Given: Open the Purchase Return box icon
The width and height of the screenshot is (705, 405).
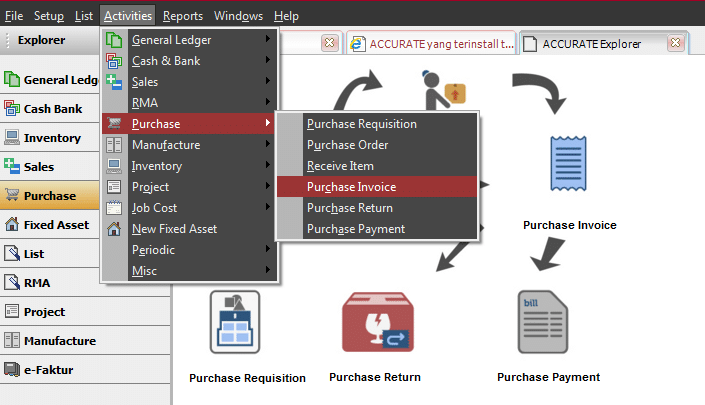Looking at the screenshot, I should [377, 324].
